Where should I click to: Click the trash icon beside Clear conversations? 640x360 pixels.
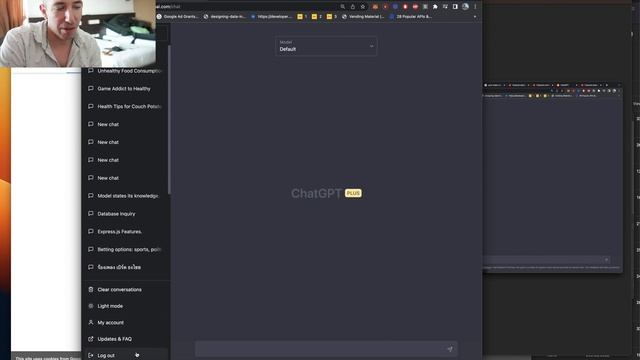[91, 289]
